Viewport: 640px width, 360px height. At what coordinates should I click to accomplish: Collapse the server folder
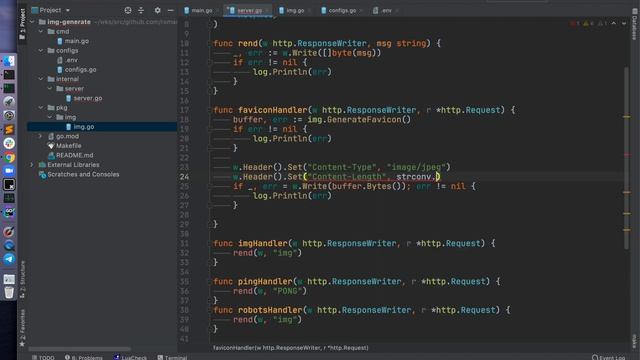tap(50, 89)
